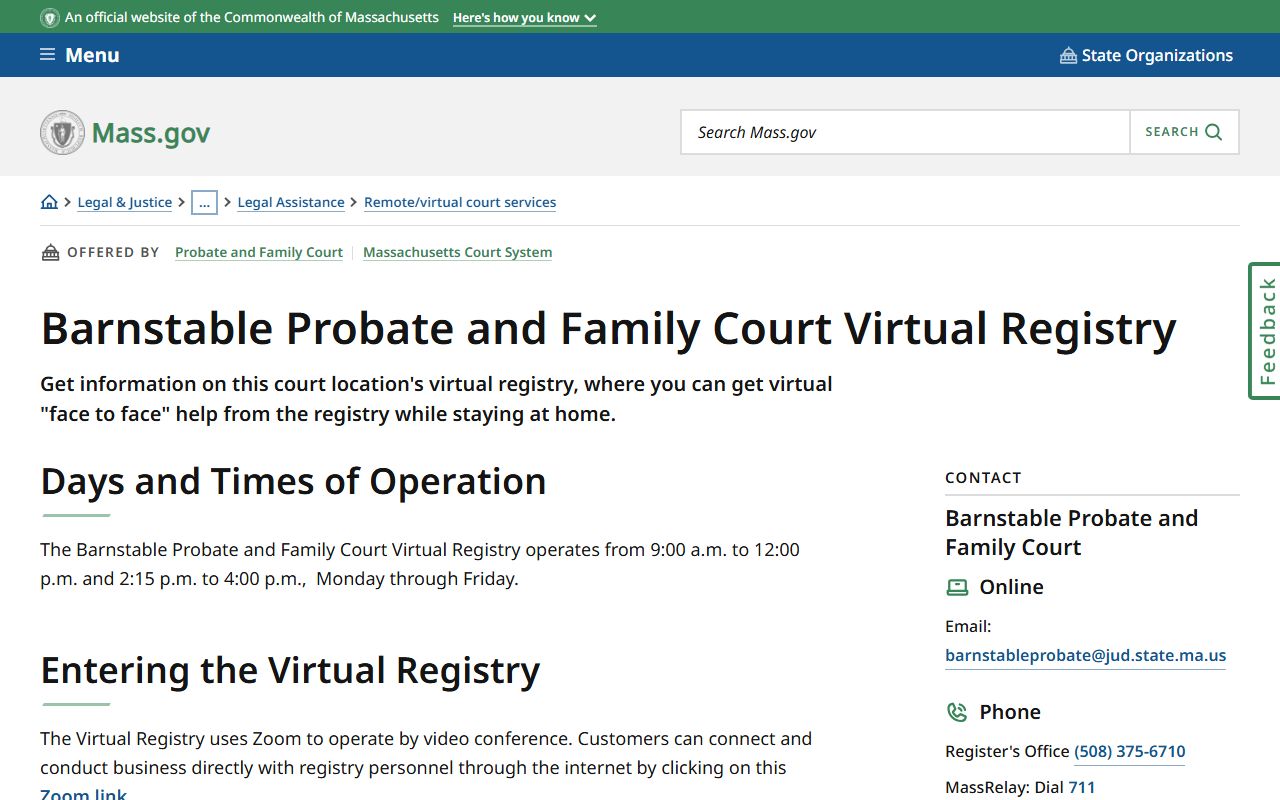1280x800 pixels.
Task: Open the Legal Assistance breadcrumb
Action: pyautogui.click(x=291, y=202)
